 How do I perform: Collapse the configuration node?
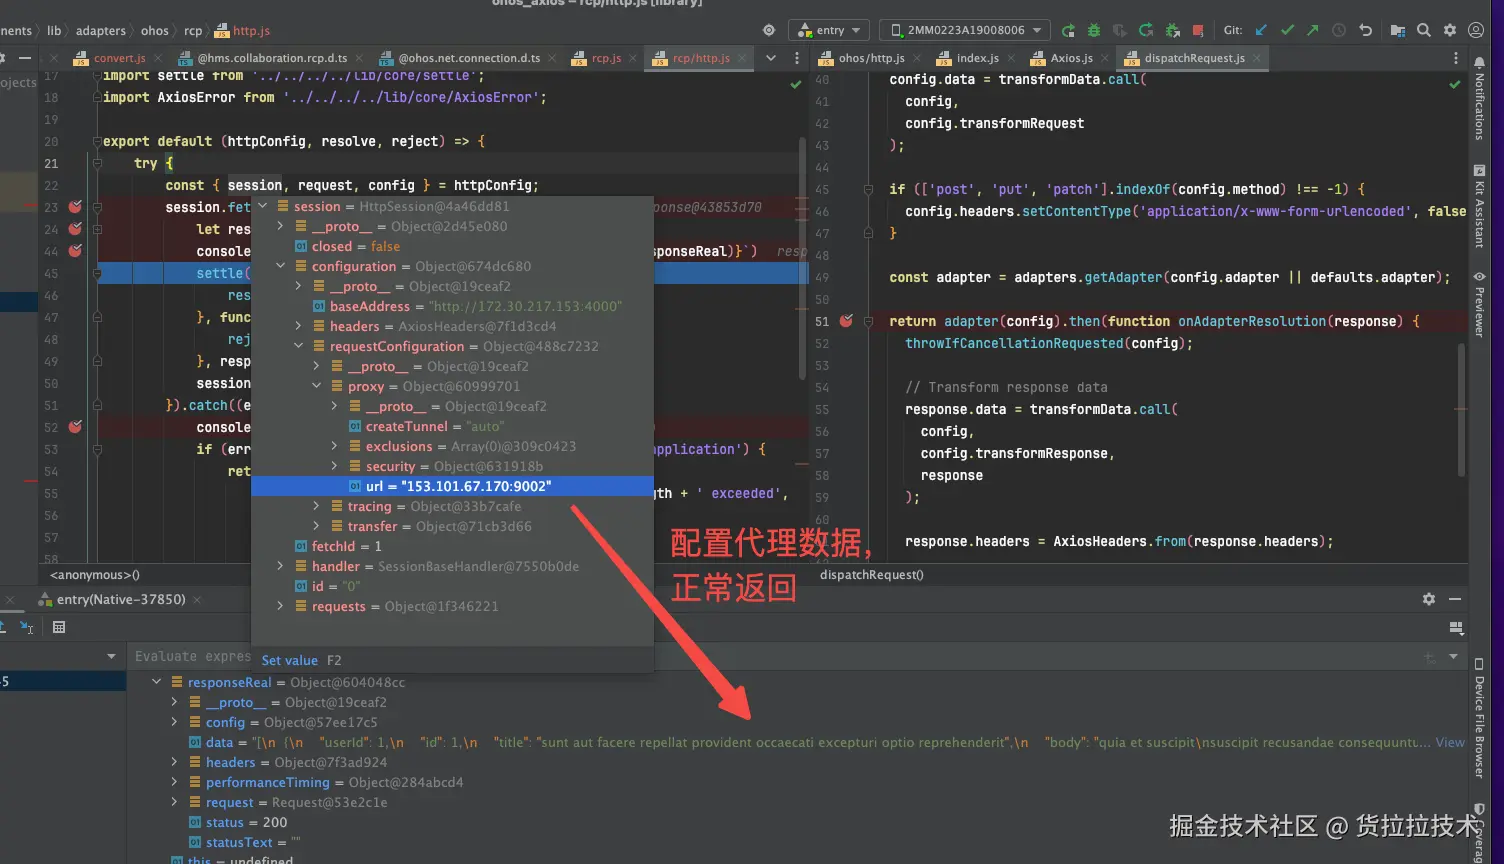(x=281, y=266)
